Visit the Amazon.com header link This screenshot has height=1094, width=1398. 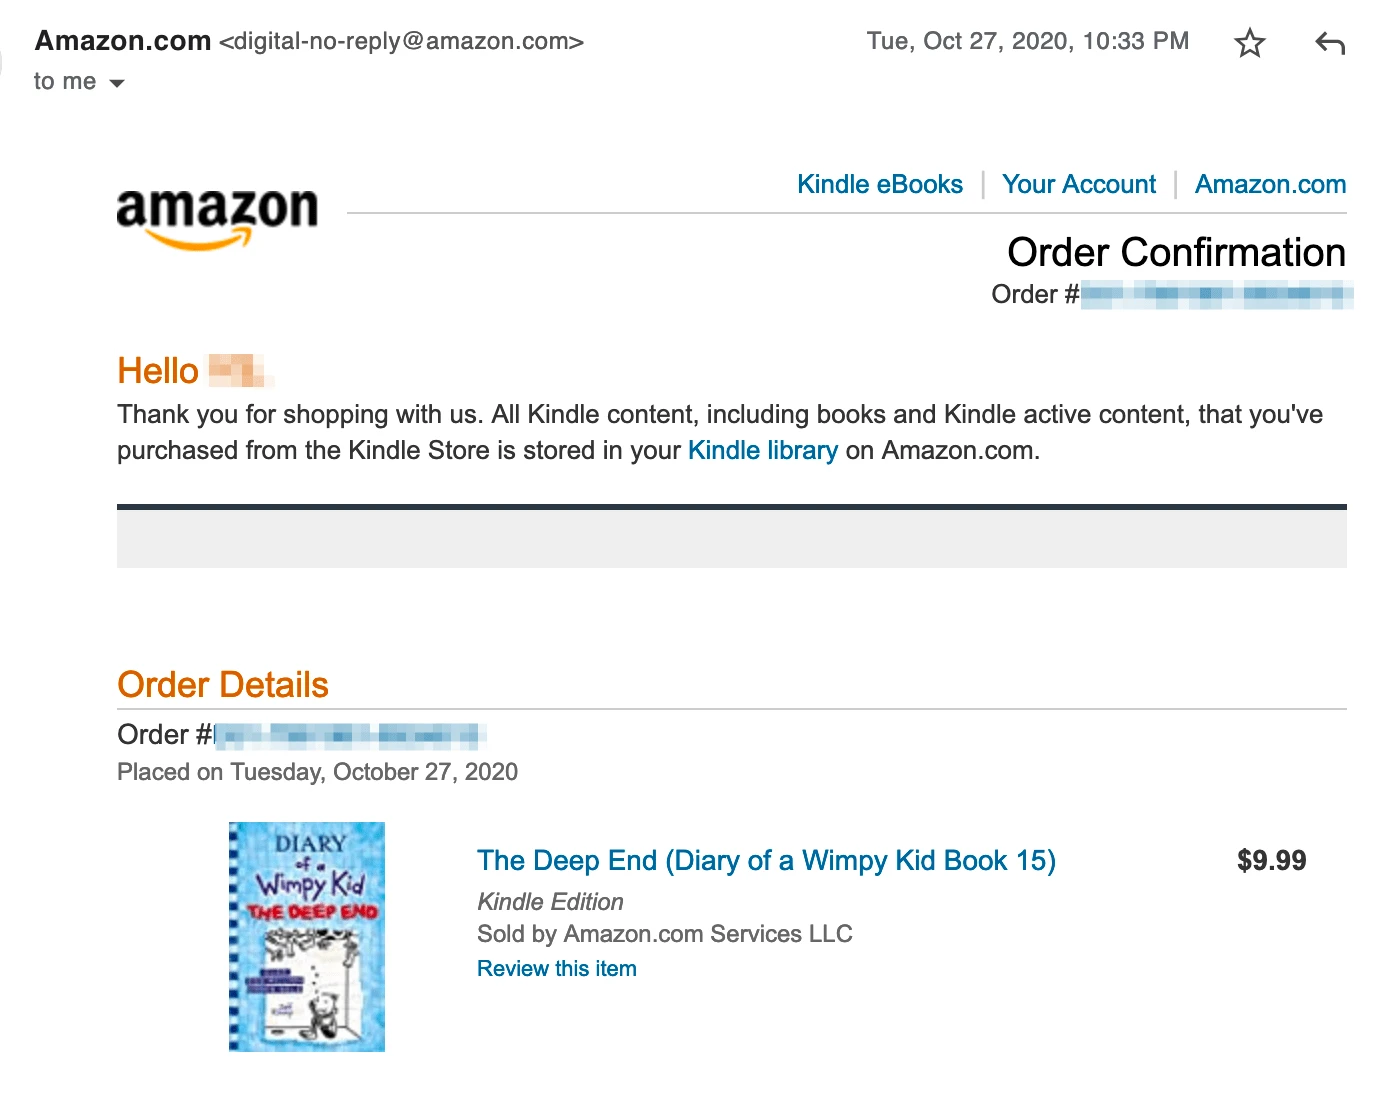coord(1270,184)
